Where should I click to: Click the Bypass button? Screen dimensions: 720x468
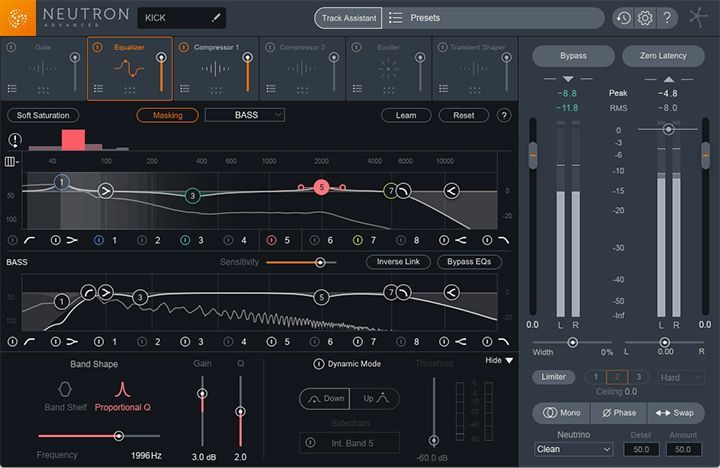[x=573, y=56]
